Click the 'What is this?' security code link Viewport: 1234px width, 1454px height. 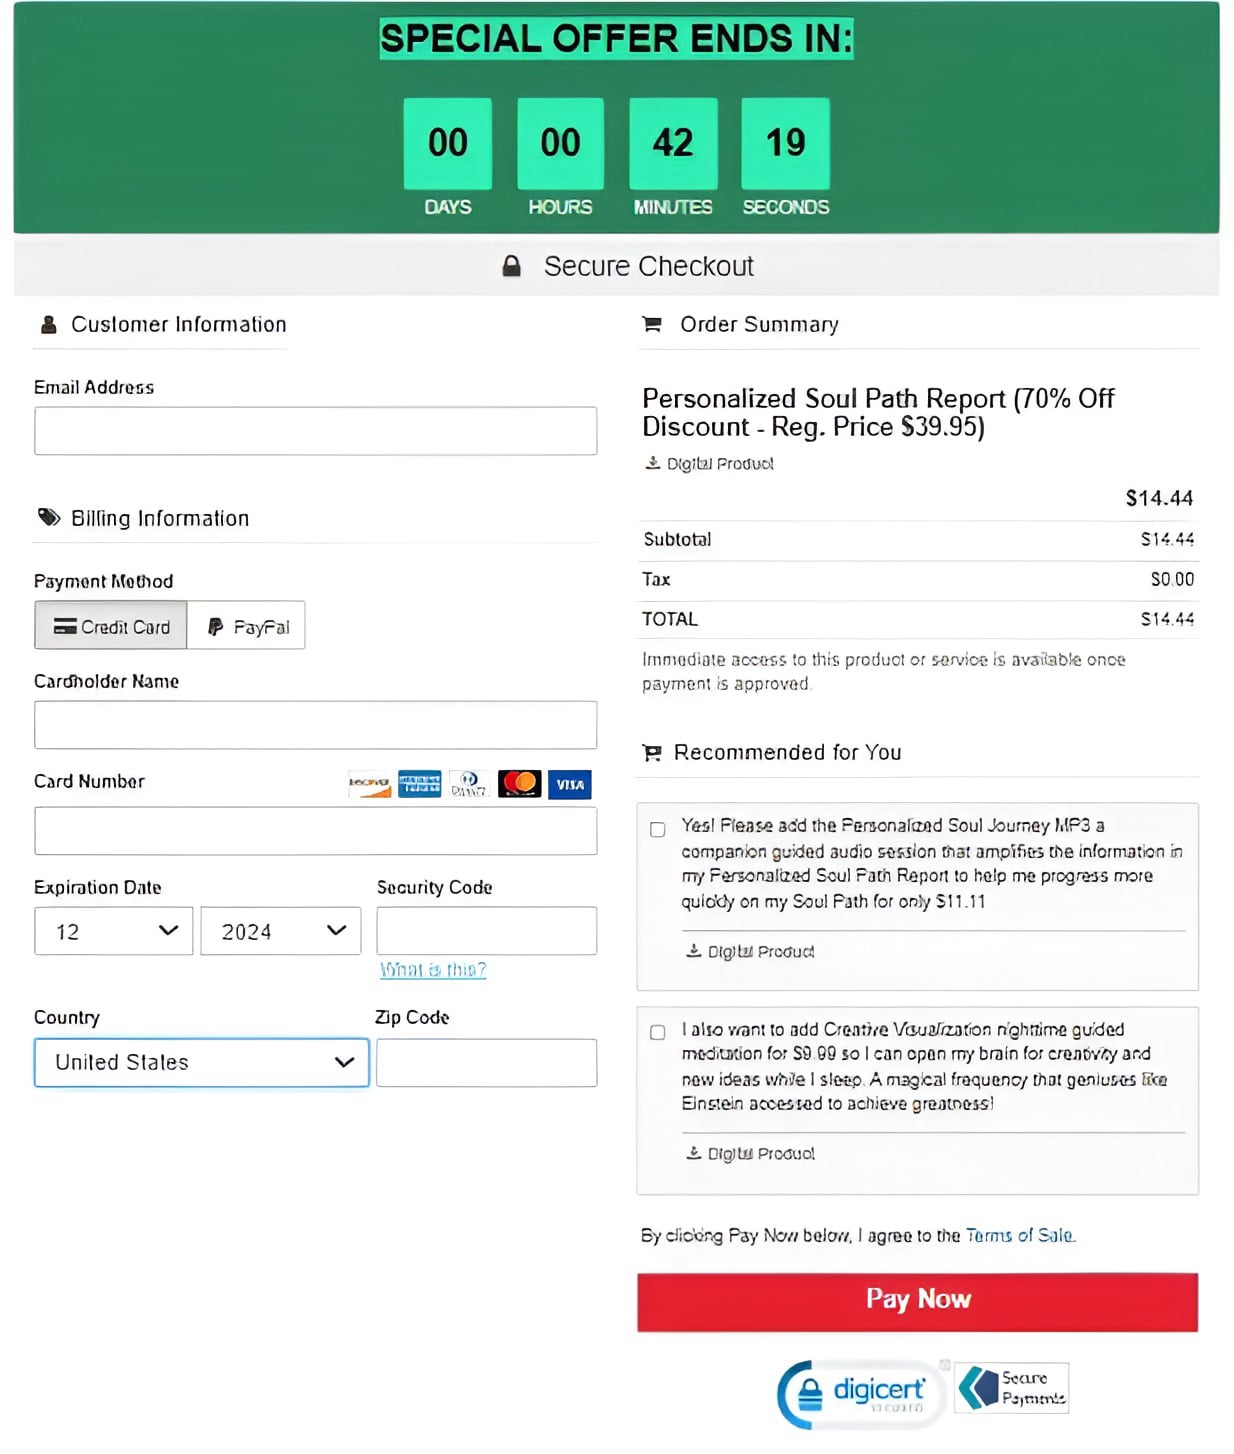[x=433, y=970]
